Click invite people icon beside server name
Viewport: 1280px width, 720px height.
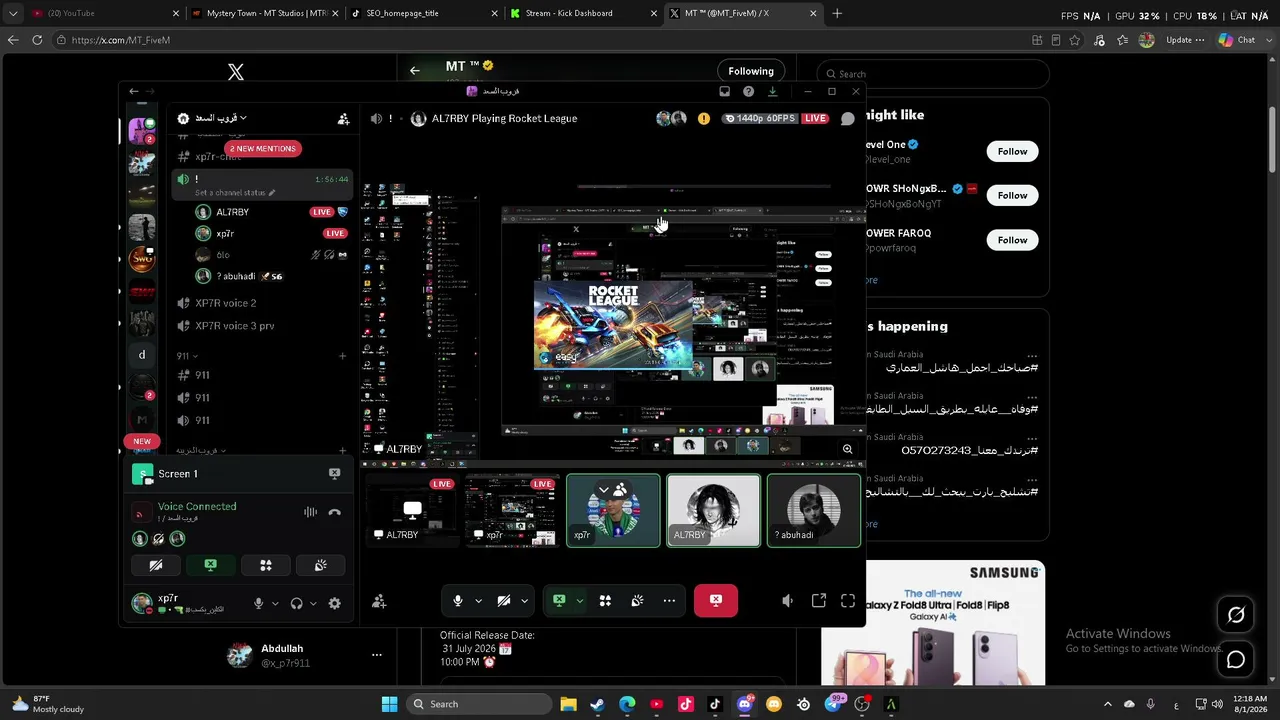(344, 119)
